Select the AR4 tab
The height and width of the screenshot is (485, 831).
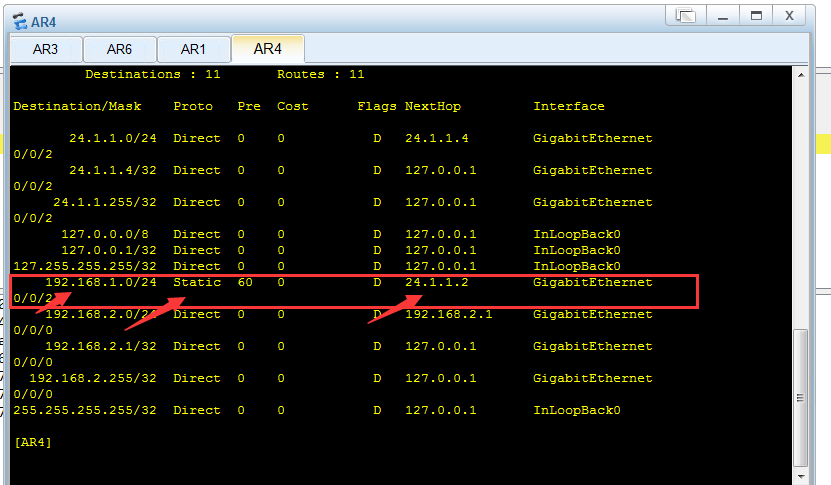coord(268,49)
